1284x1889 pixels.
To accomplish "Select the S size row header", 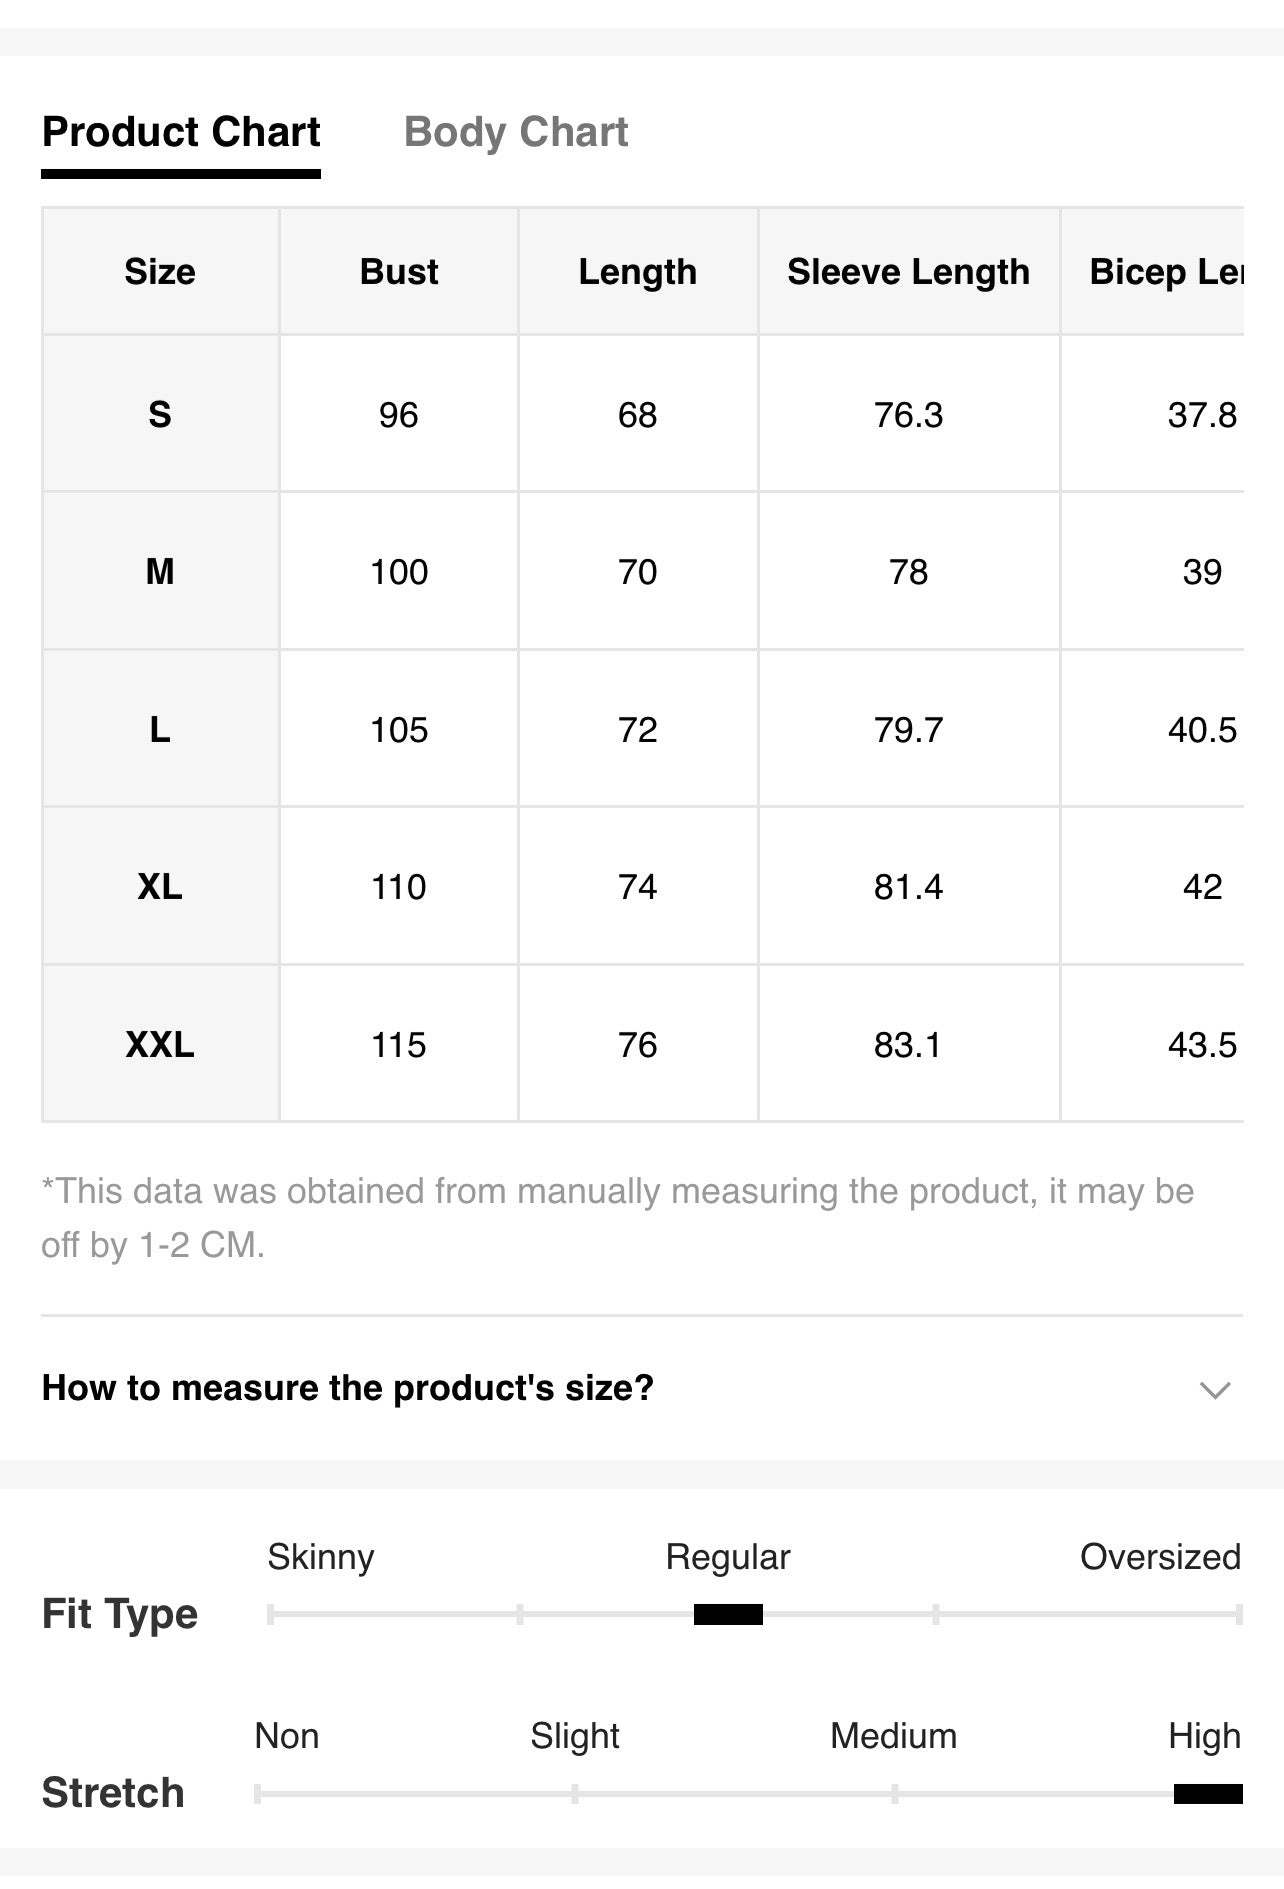I will coord(160,414).
